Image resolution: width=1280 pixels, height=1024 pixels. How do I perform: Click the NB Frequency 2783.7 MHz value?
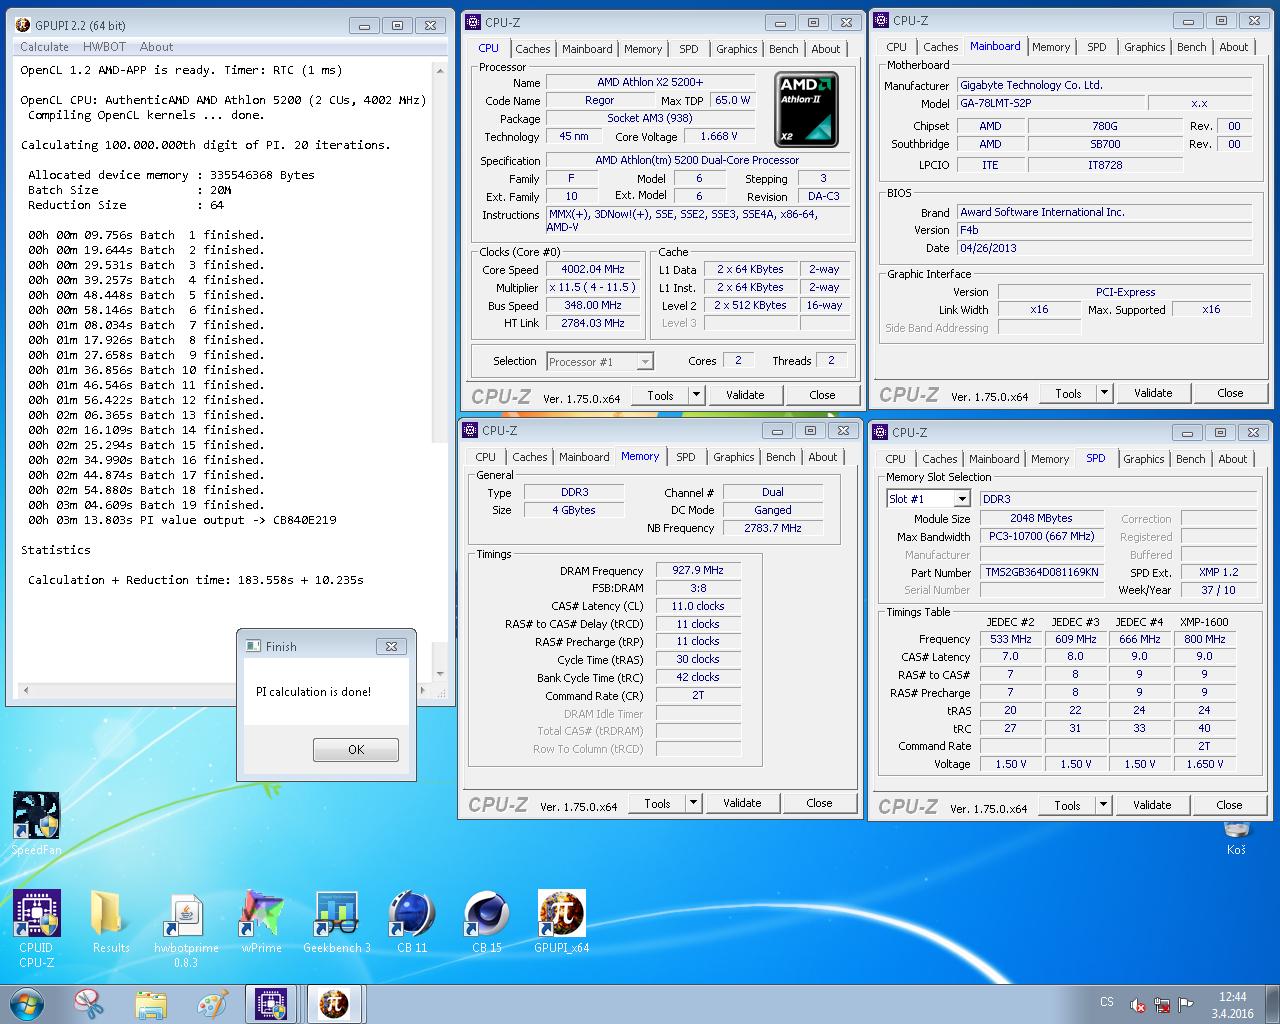[x=773, y=528]
